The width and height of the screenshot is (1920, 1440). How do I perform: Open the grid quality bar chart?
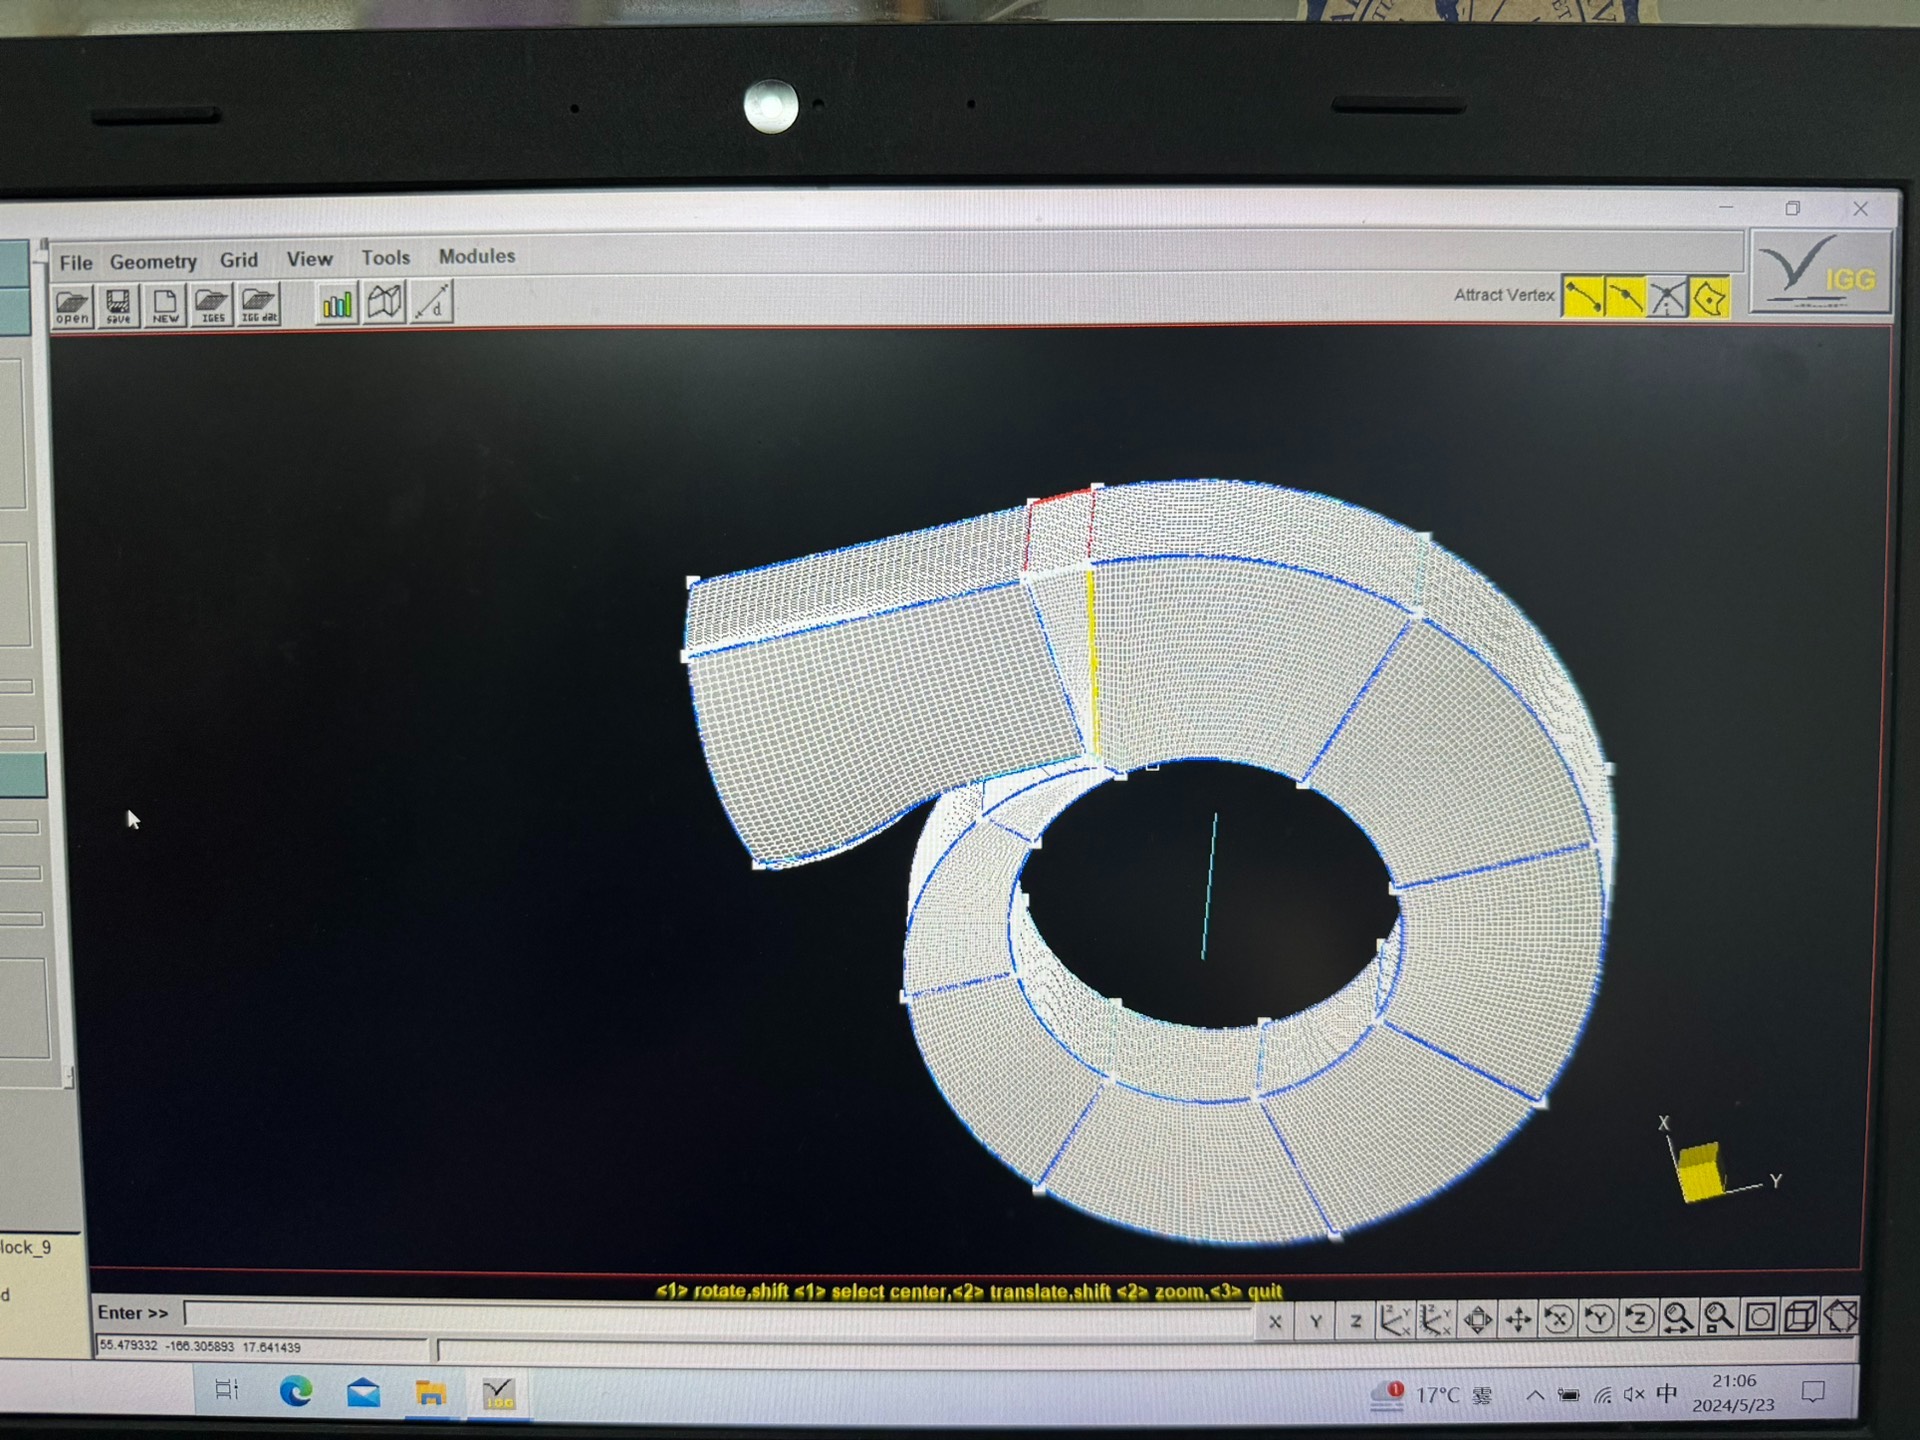coord(337,303)
